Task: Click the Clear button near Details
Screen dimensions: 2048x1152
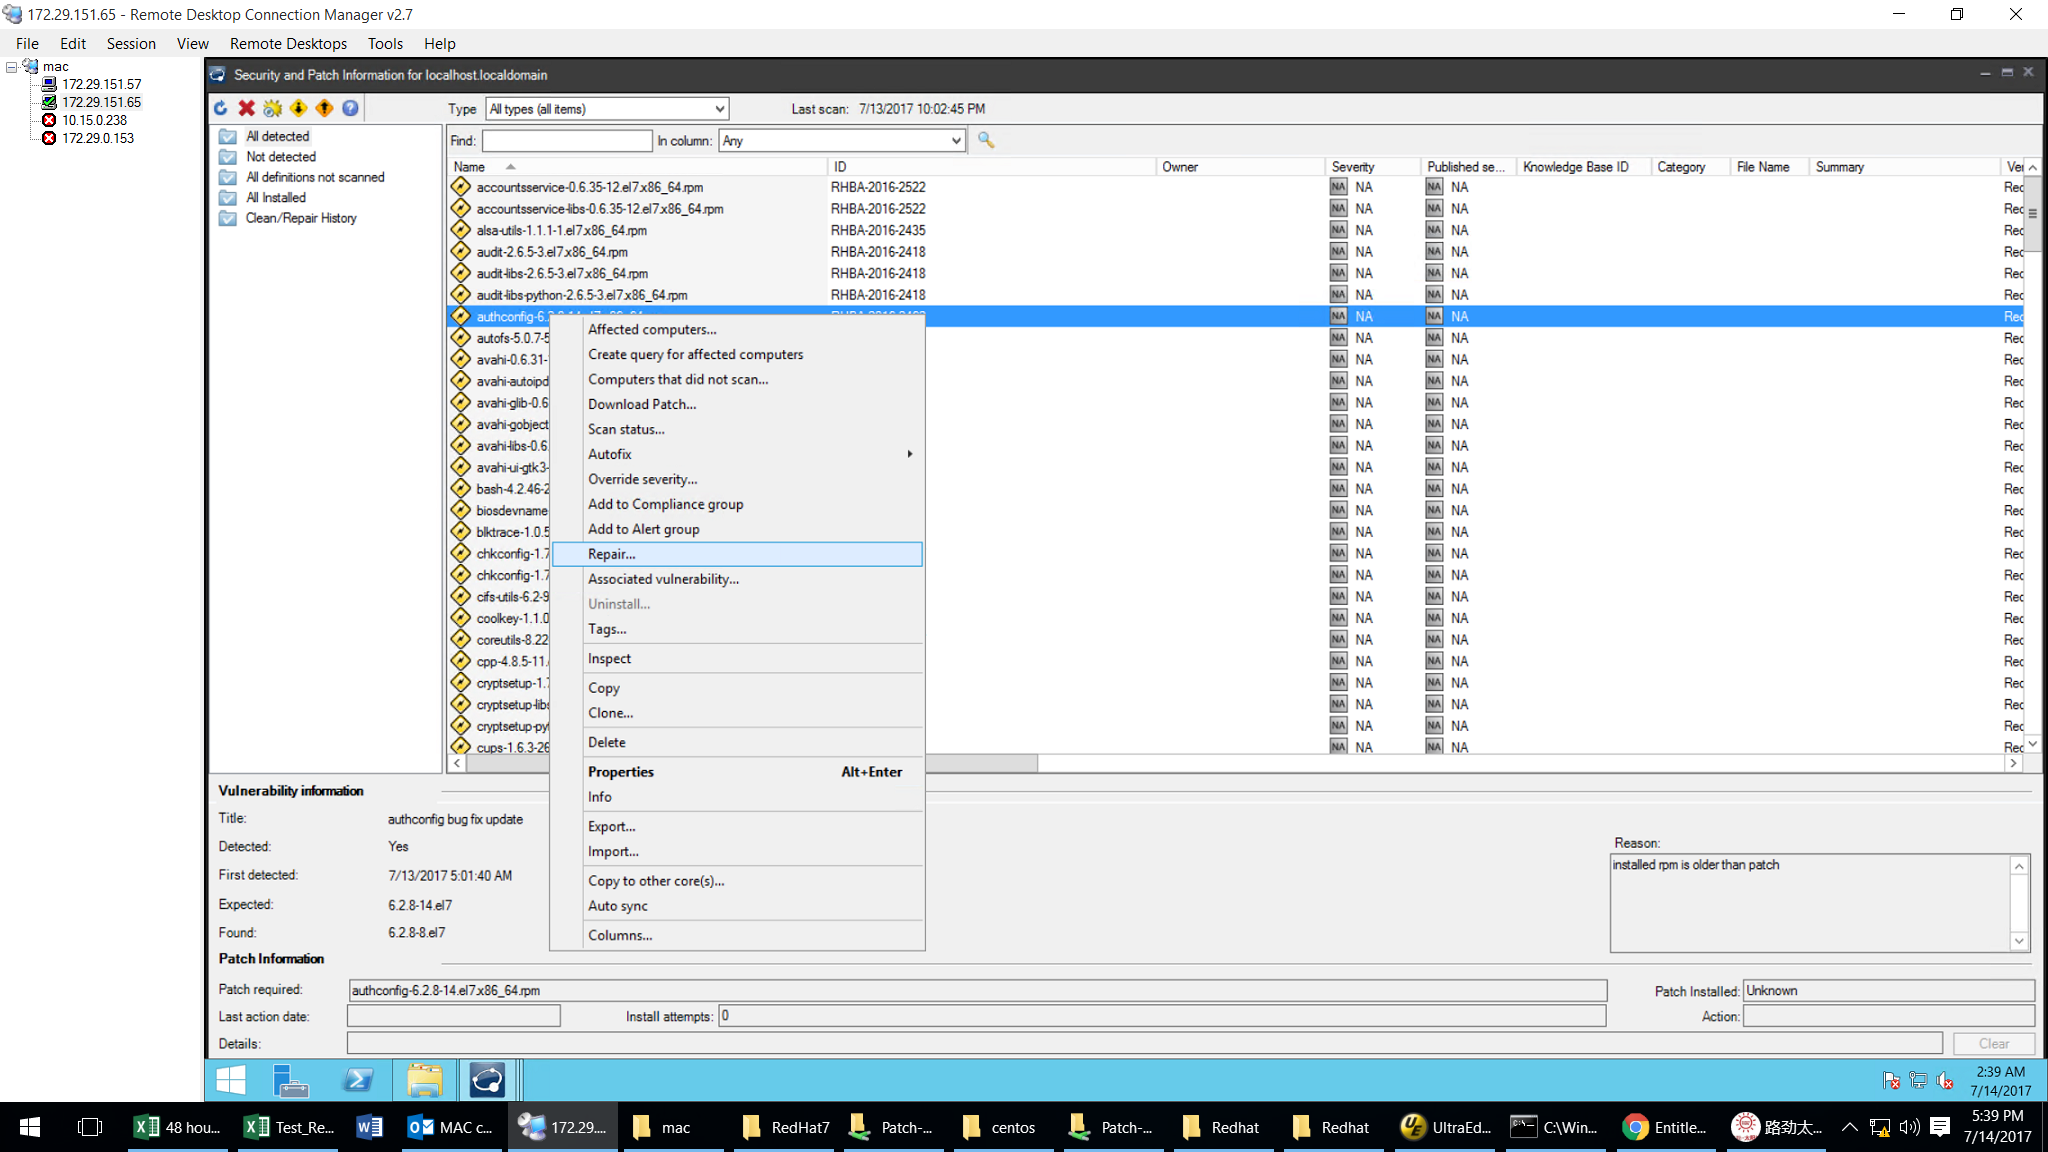Action: (x=1993, y=1043)
